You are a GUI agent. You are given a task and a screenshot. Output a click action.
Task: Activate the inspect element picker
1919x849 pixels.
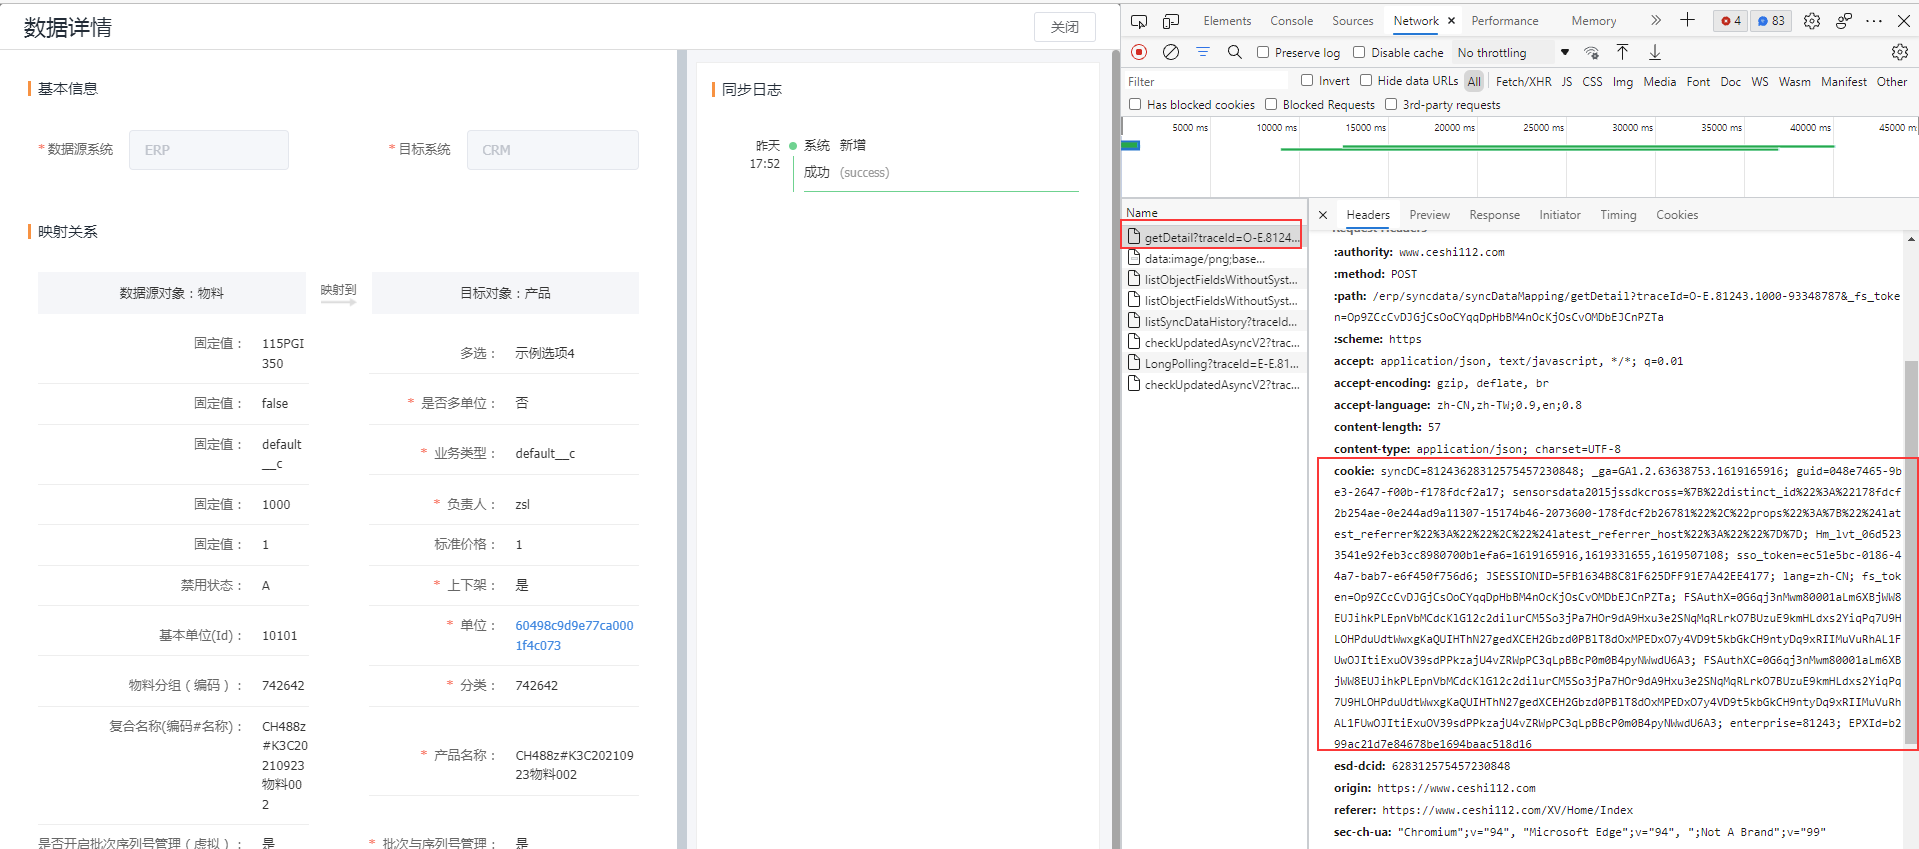(x=1139, y=21)
